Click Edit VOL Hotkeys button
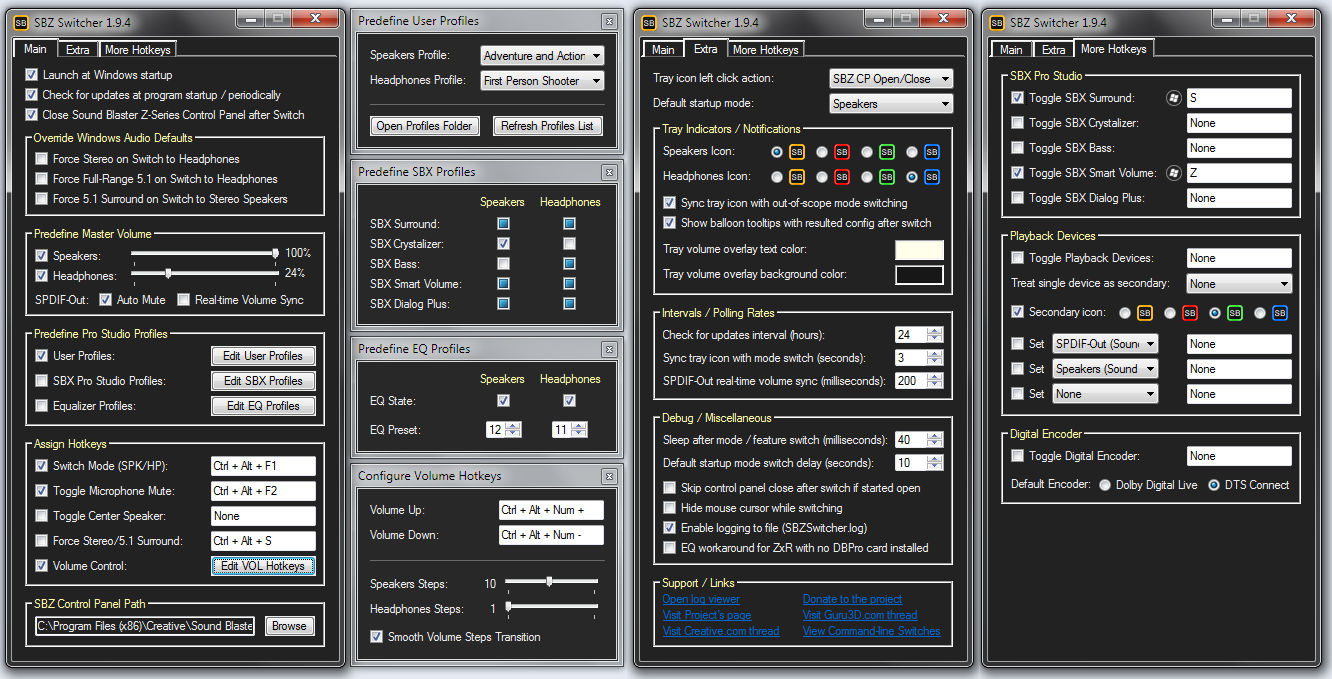 (263, 566)
